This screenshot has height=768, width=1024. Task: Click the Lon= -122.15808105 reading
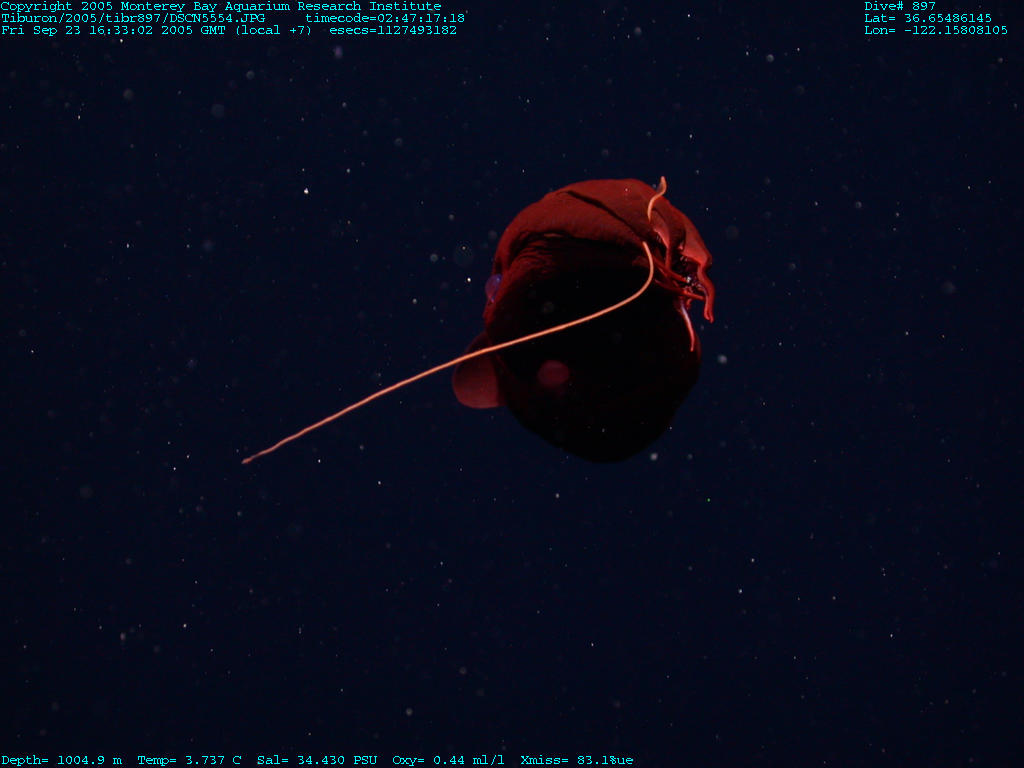point(936,30)
